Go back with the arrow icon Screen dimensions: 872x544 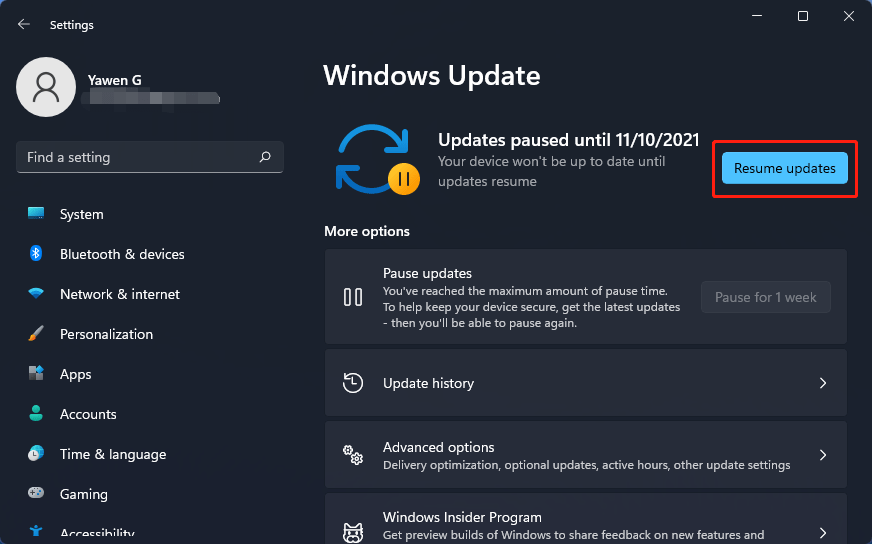pos(23,24)
